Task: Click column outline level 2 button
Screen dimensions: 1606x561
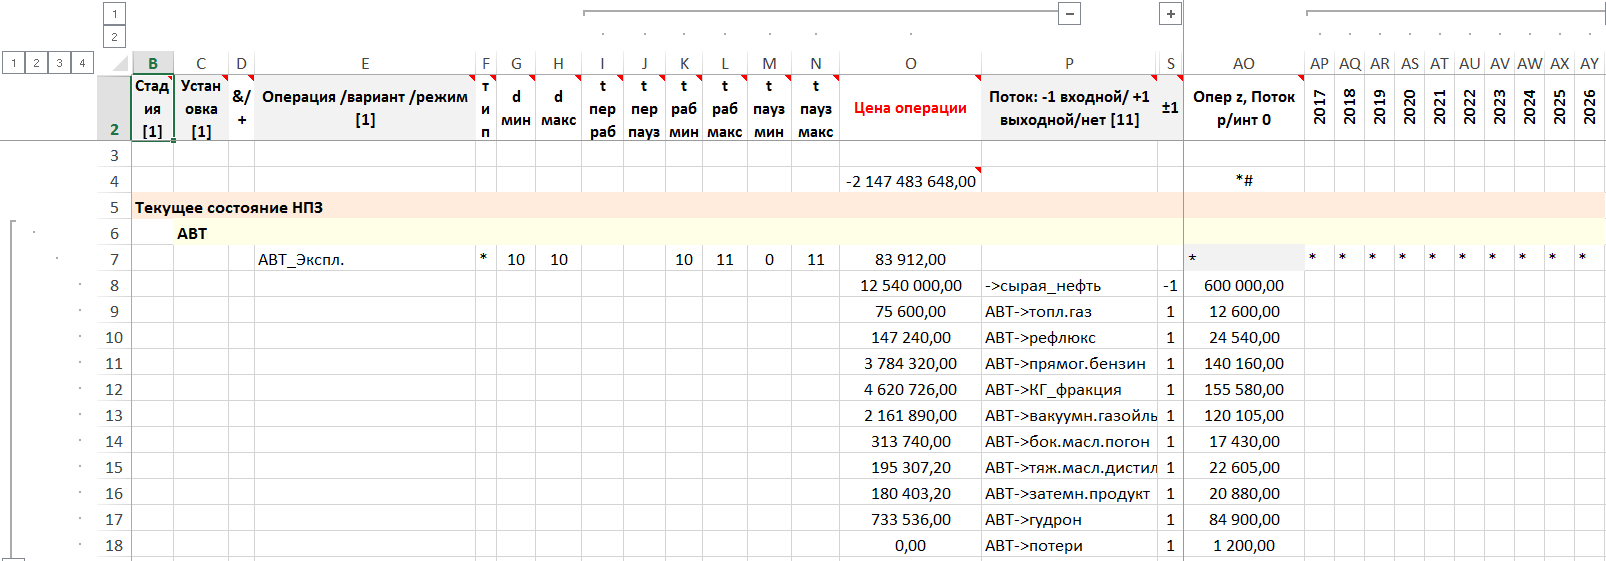Action: click(x=115, y=37)
